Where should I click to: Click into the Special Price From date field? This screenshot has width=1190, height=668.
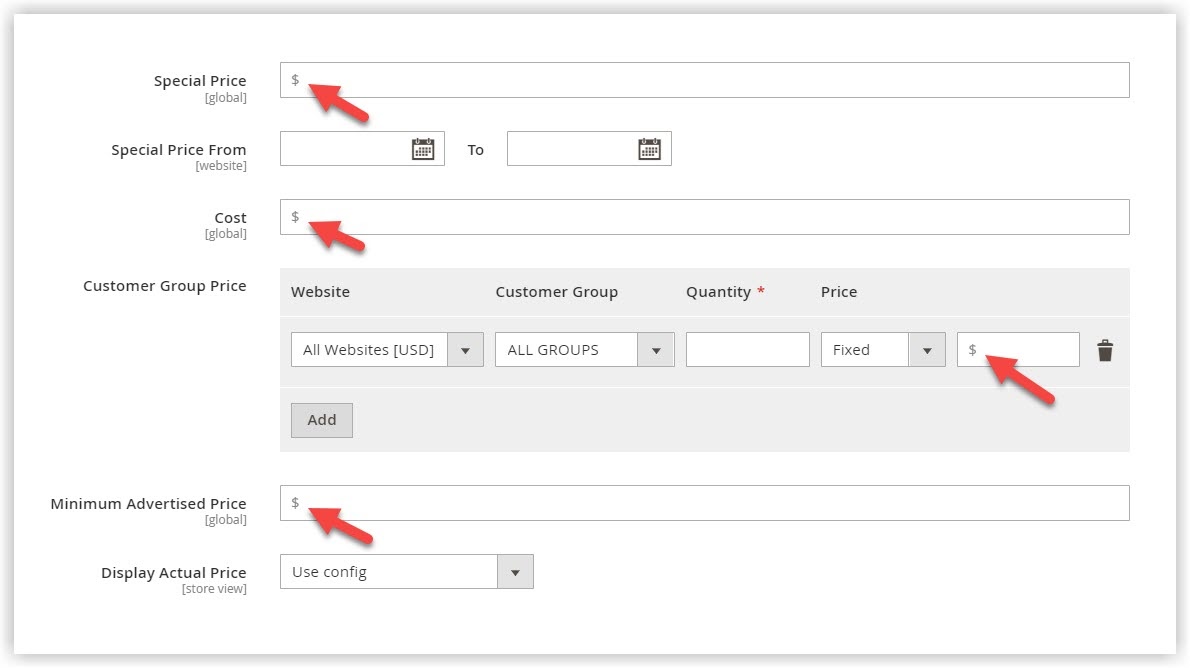pyautogui.click(x=345, y=149)
